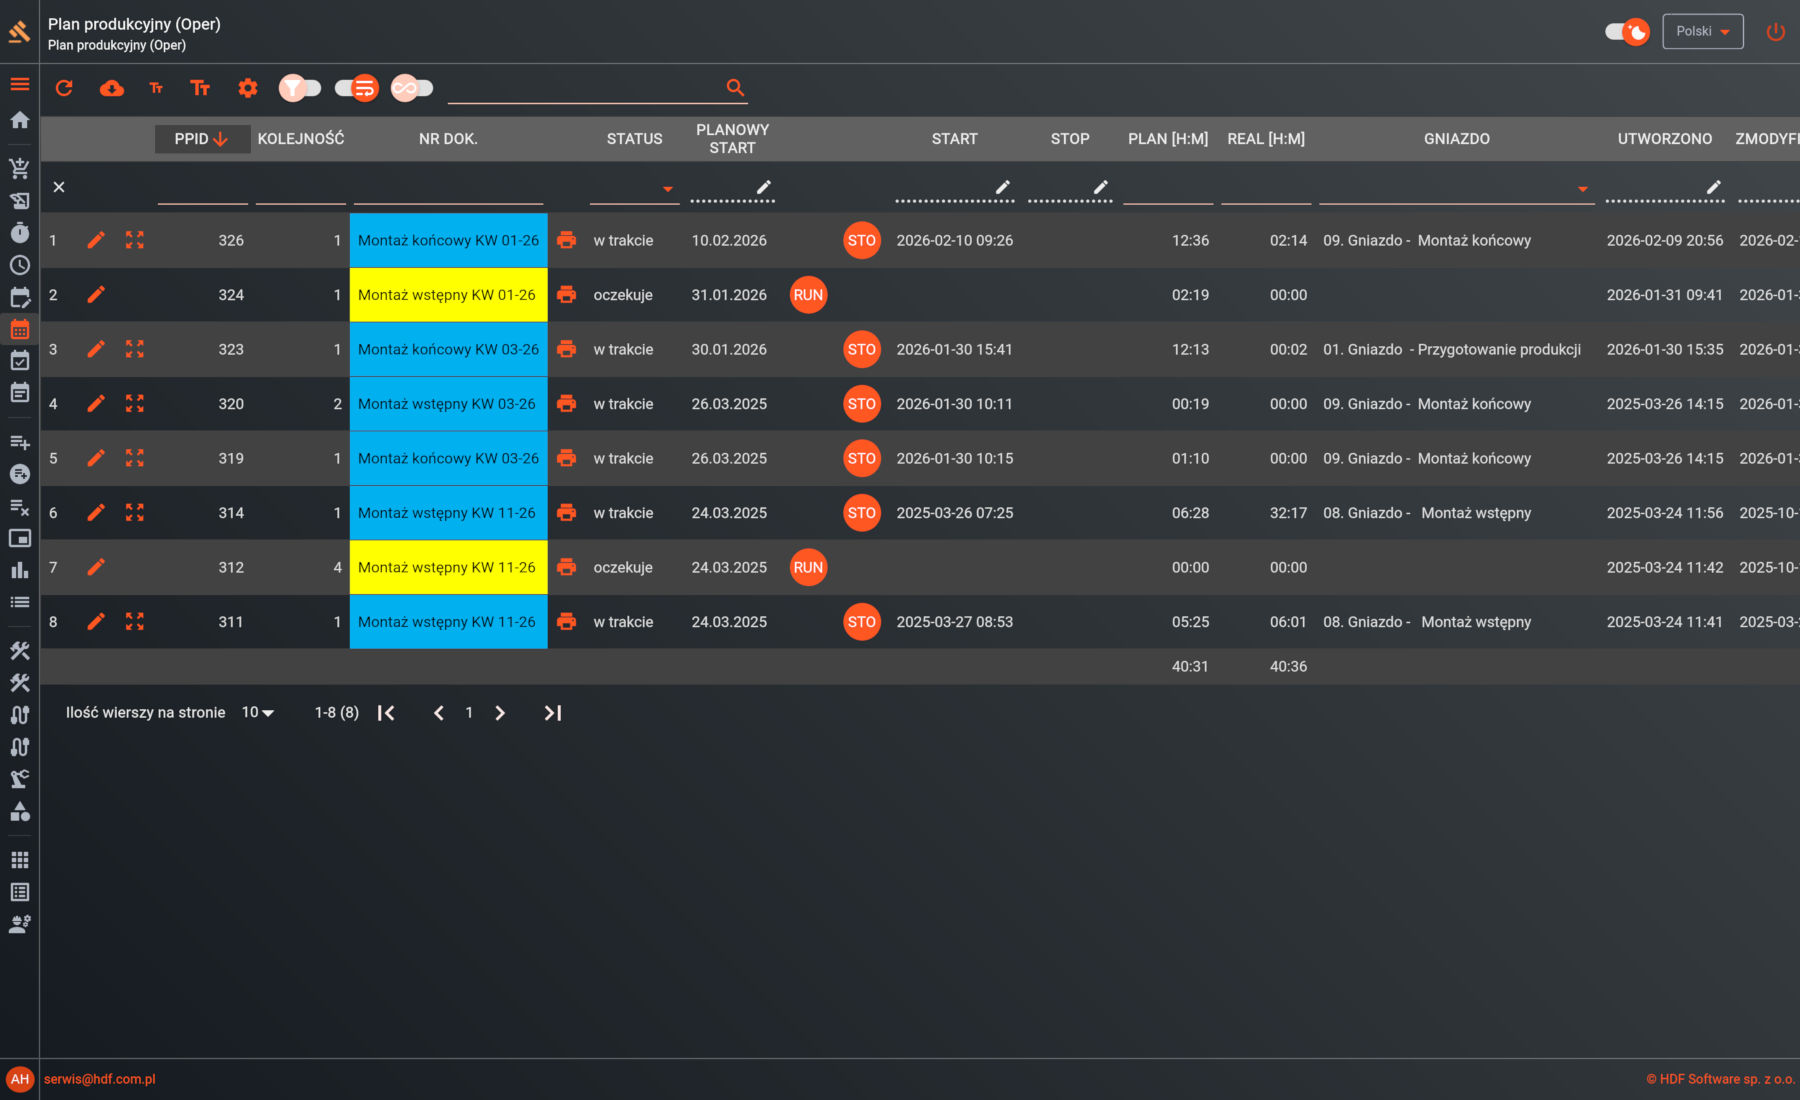This screenshot has width=1800, height=1100.
Task: Refresh the production plan table
Action: pyautogui.click(x=64, y=88)
